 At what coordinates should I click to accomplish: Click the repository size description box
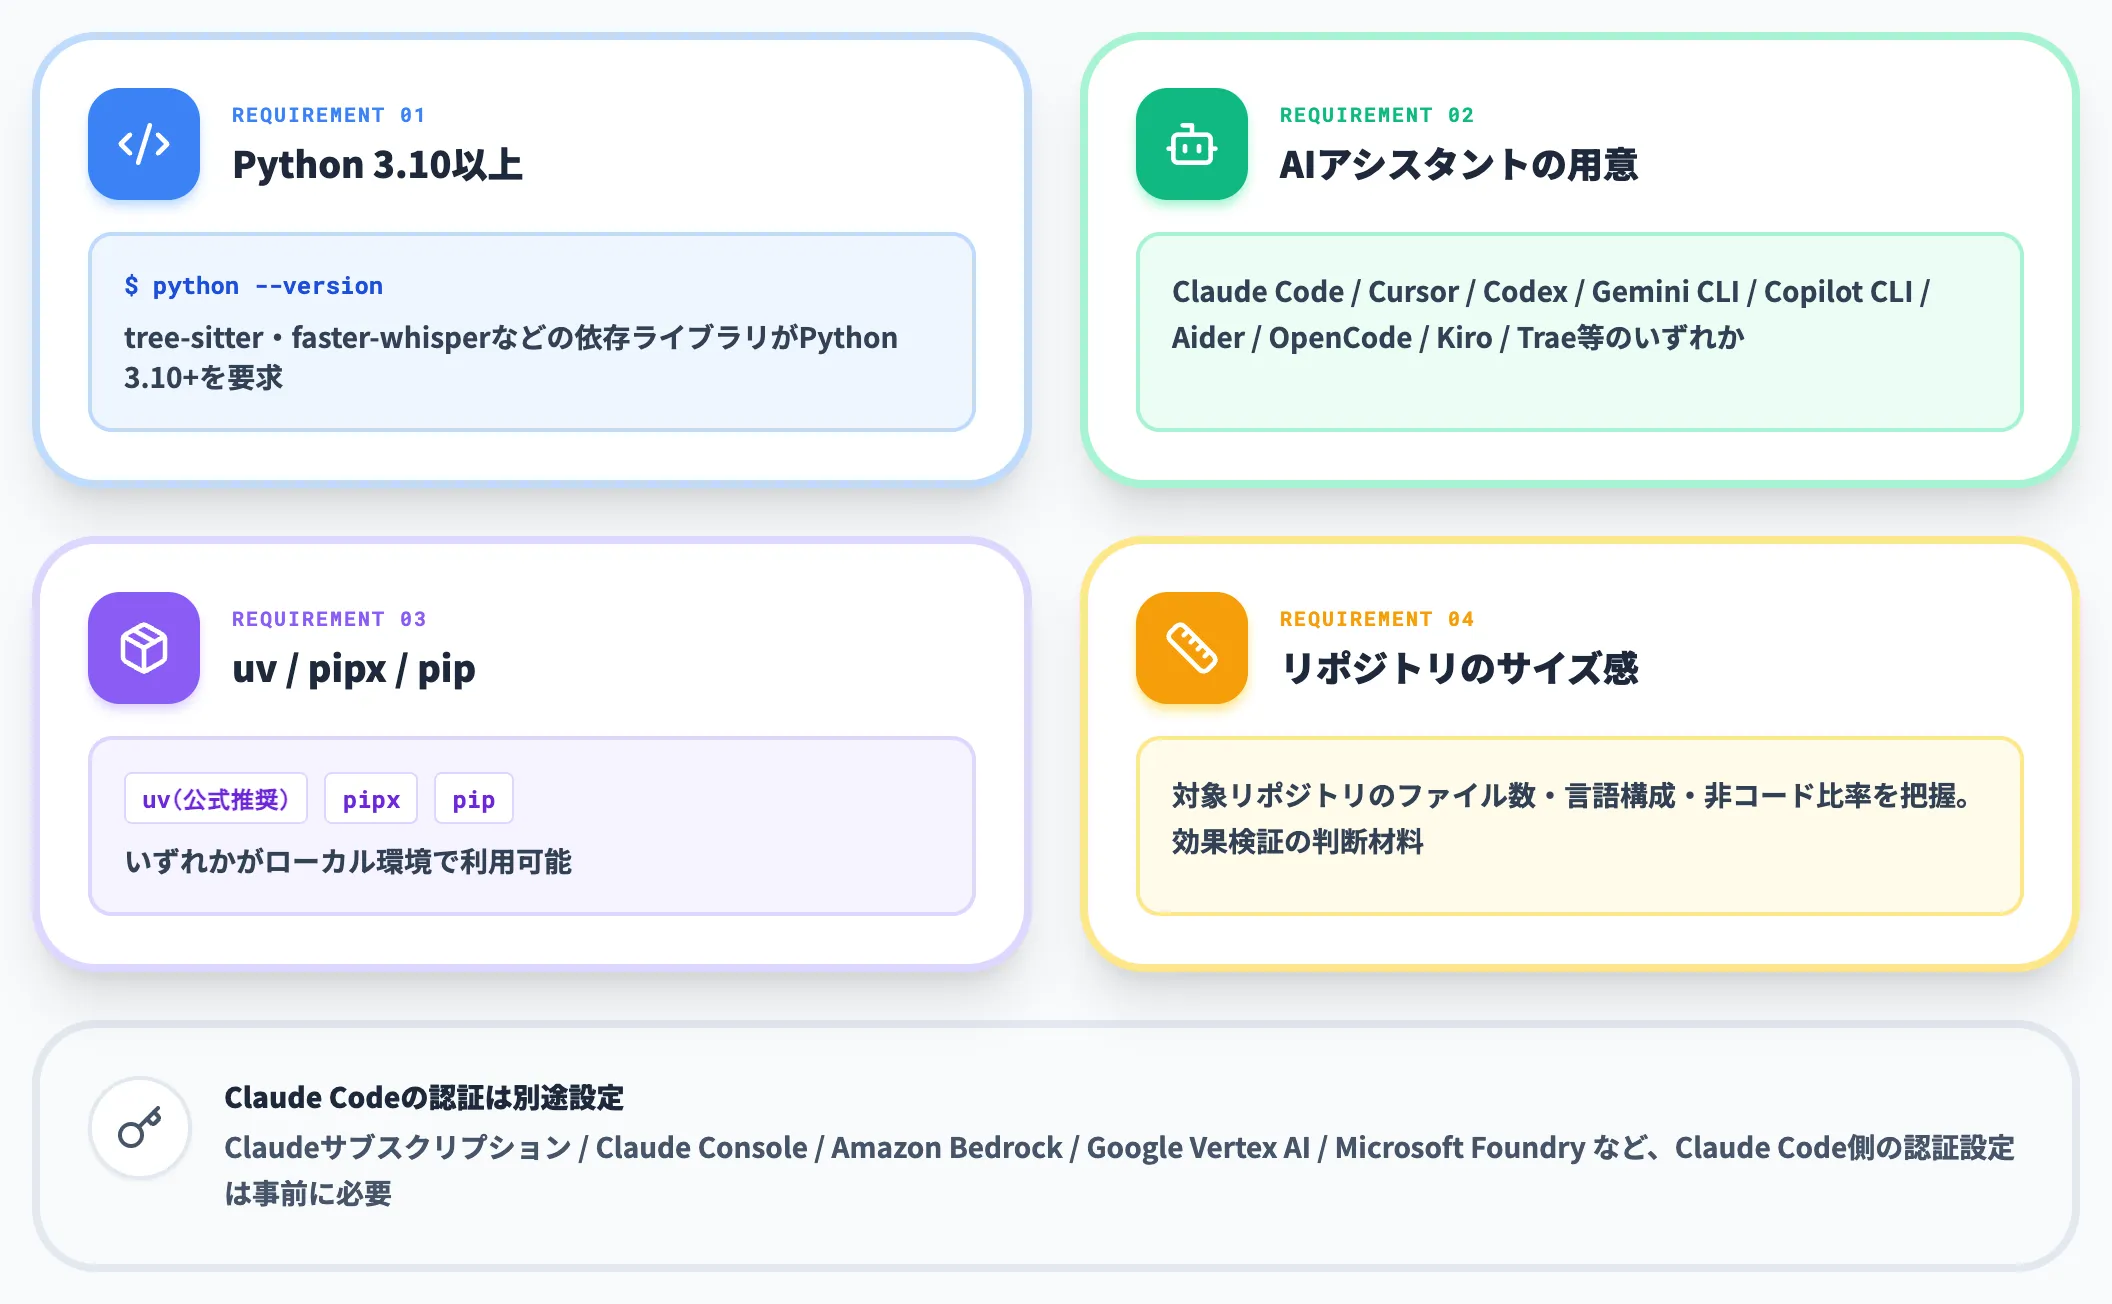pos(1580,826)
